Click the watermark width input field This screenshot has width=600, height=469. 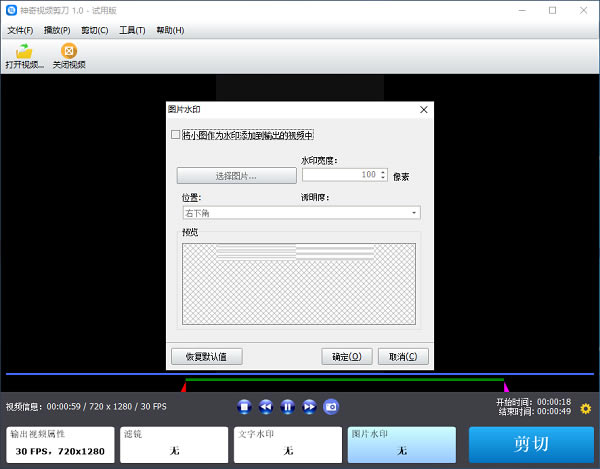(x=338, y=174)
